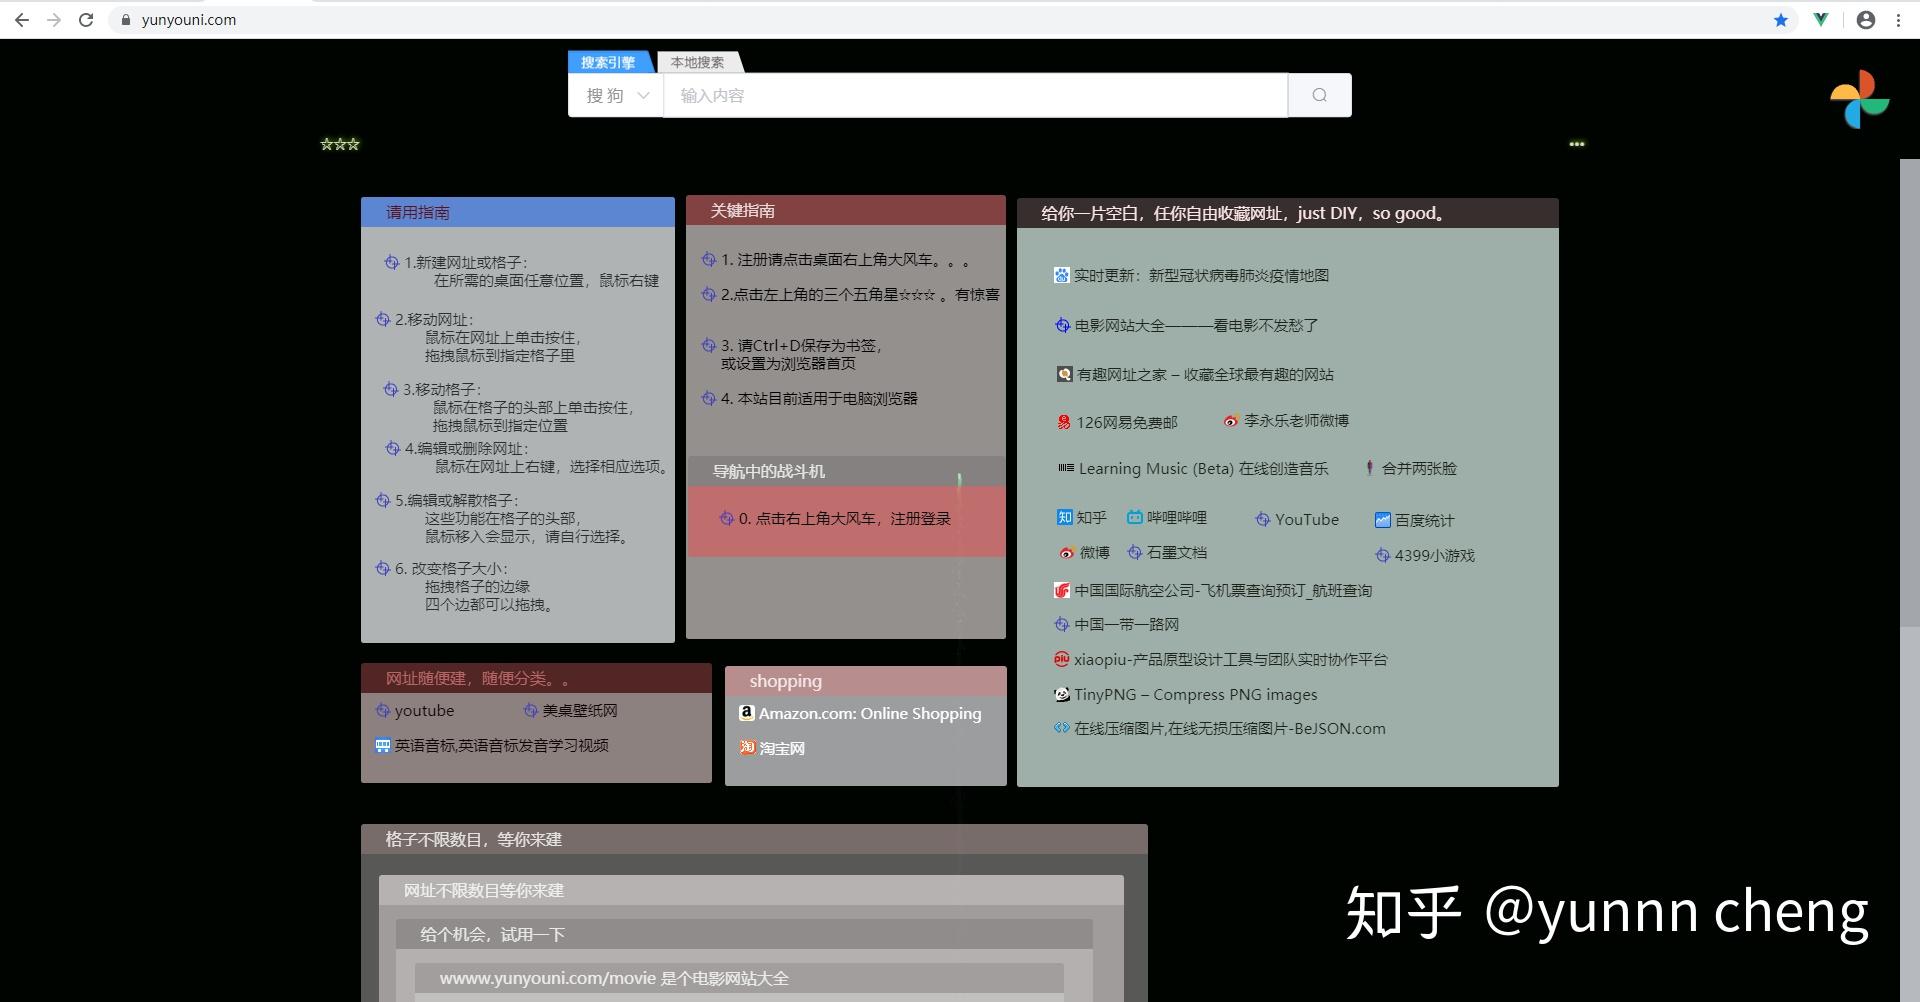Image resolution: width=1920 pixels, height=1002 pixels.
Task: Click 给你一片空白 panel header
Action: tap(1288, 213)
